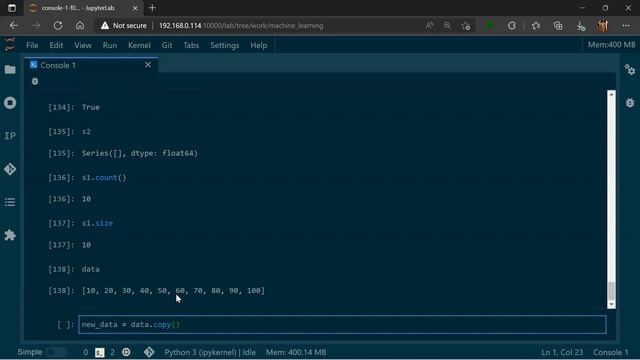This screenshot has height=360, width=640.
Task: Open the Git sidebar panel
Action: point(10,169)
